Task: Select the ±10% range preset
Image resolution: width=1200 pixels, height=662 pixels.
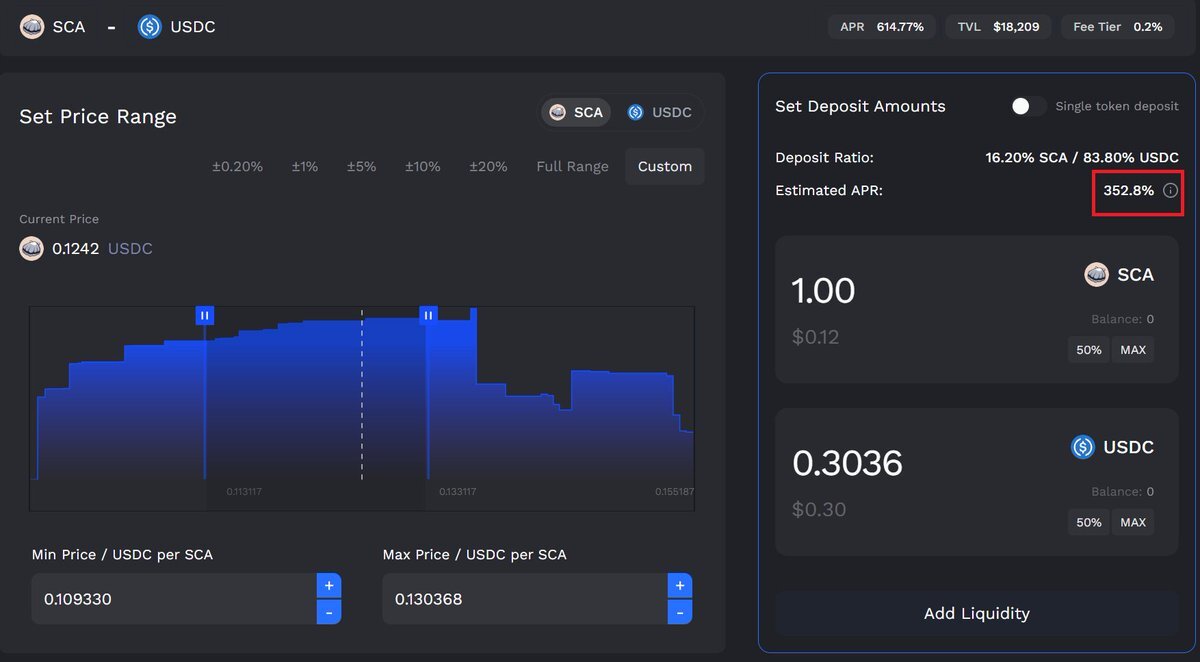Action: click(x=423, y=167)
